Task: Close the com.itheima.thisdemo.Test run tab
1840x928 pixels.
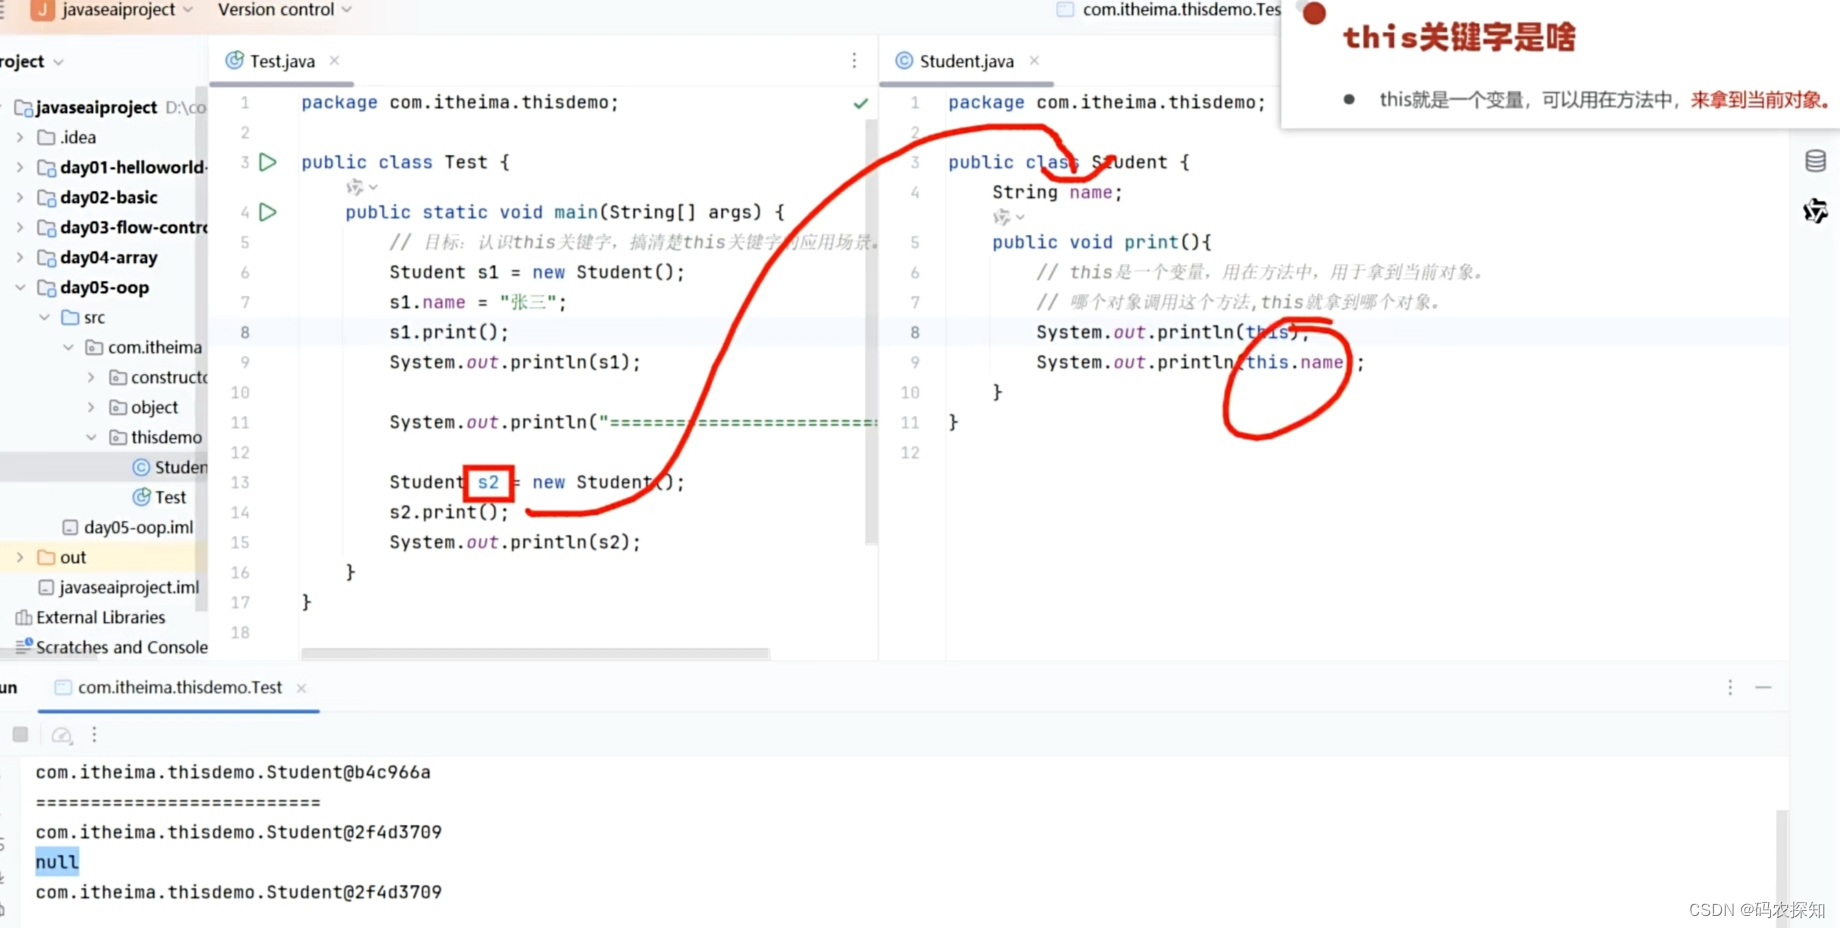Action: 301,688
